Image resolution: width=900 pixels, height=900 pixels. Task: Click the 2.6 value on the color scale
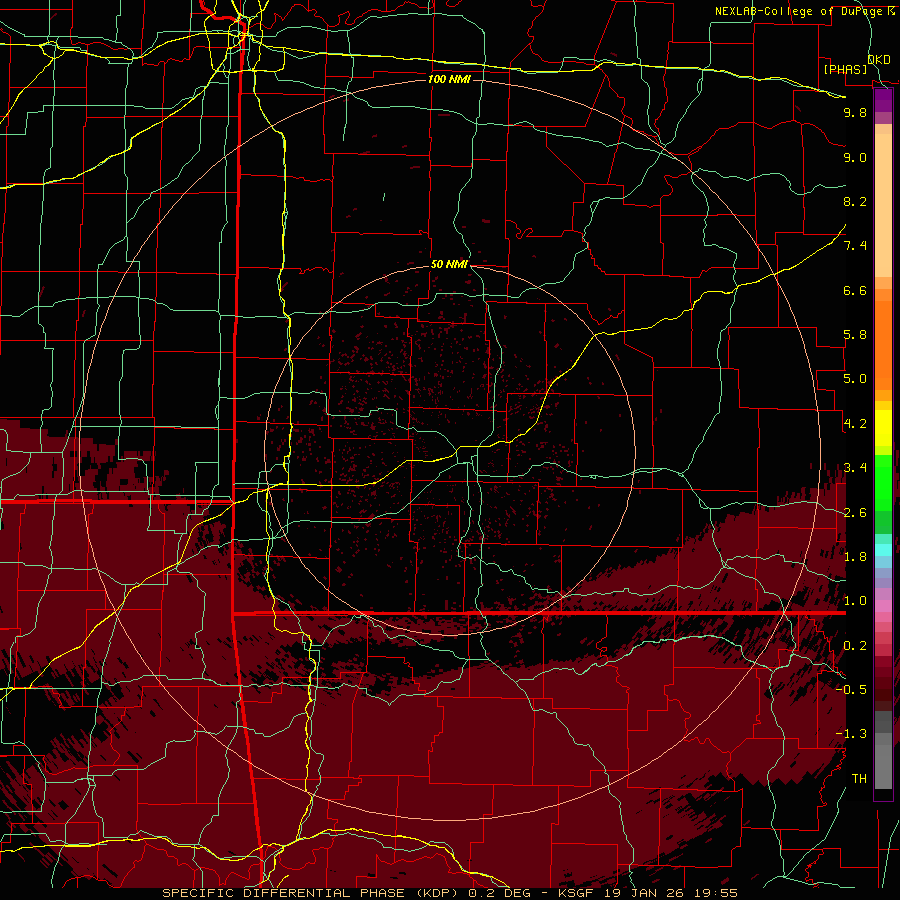point(855,513)
